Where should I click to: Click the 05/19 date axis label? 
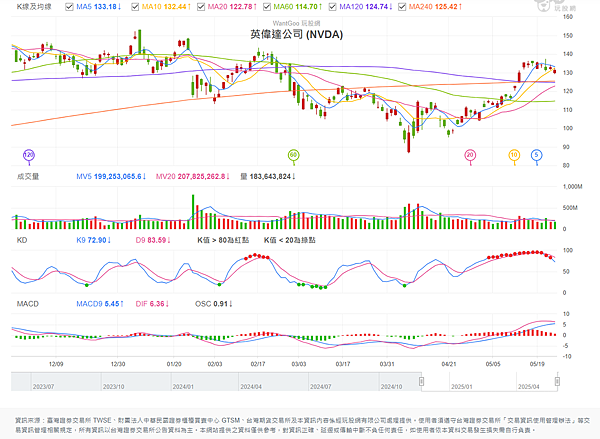tap(537, 364)
